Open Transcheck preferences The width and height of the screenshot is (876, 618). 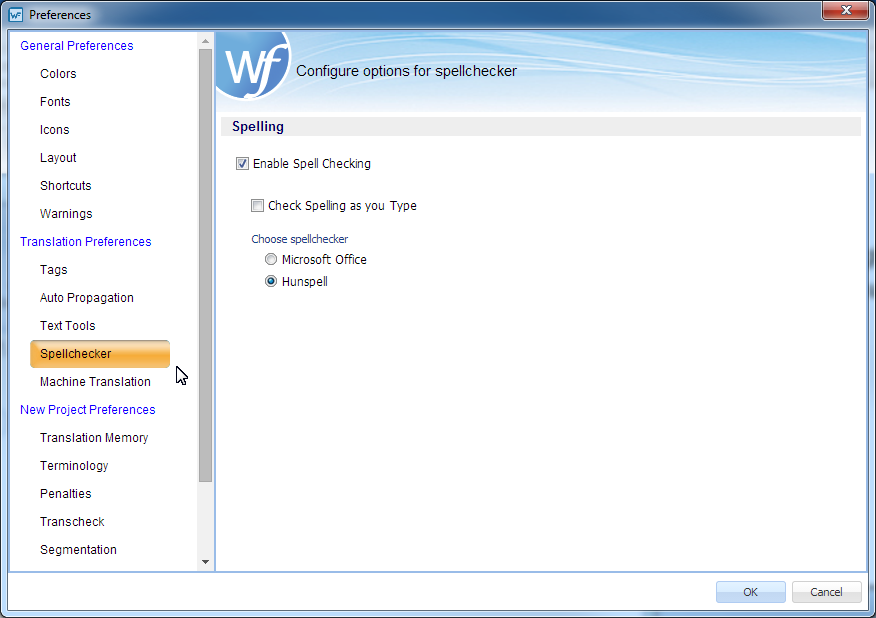[72, 521]
